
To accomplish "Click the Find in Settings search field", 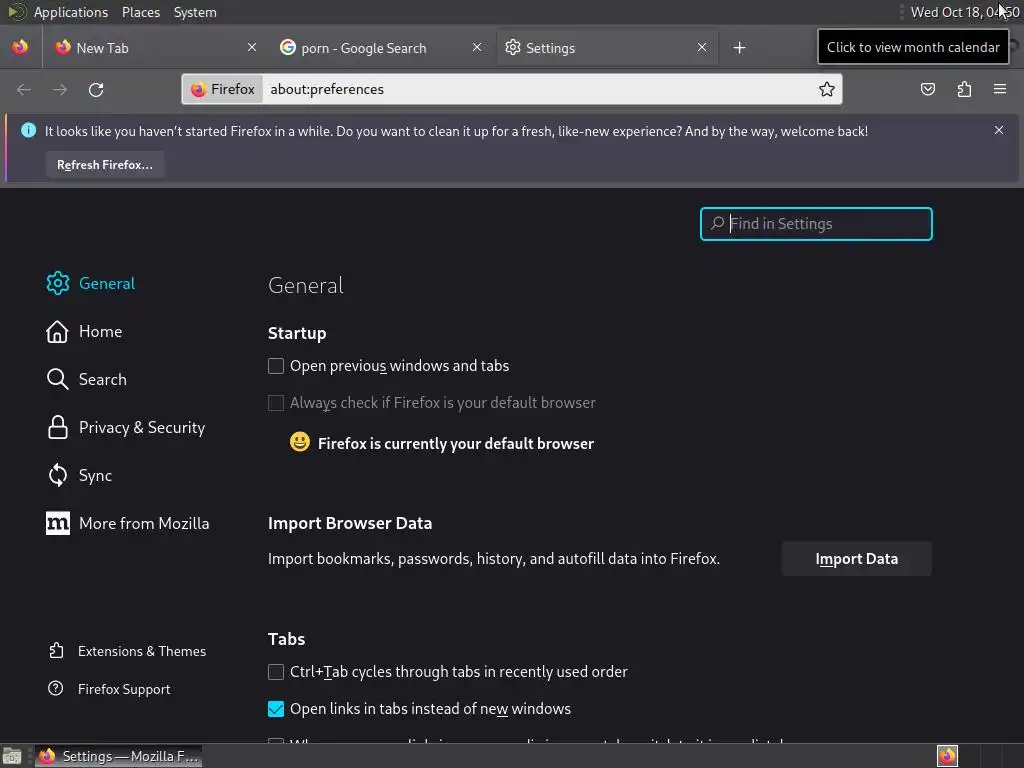I will (x=826, y=224).
